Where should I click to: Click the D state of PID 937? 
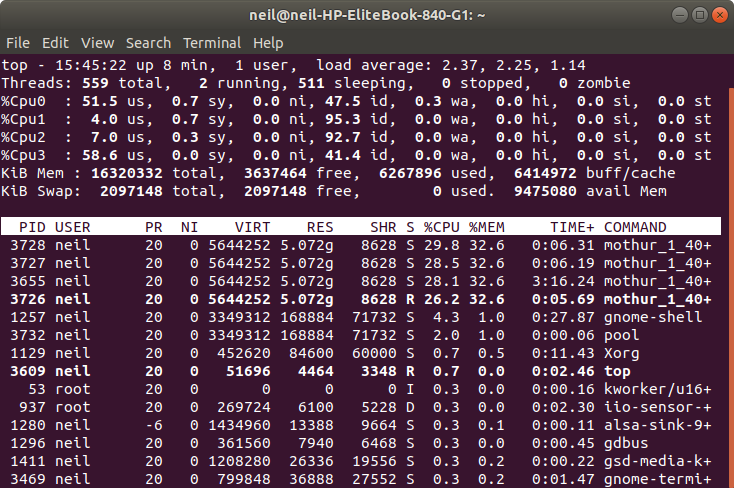[x=410, y=407]
